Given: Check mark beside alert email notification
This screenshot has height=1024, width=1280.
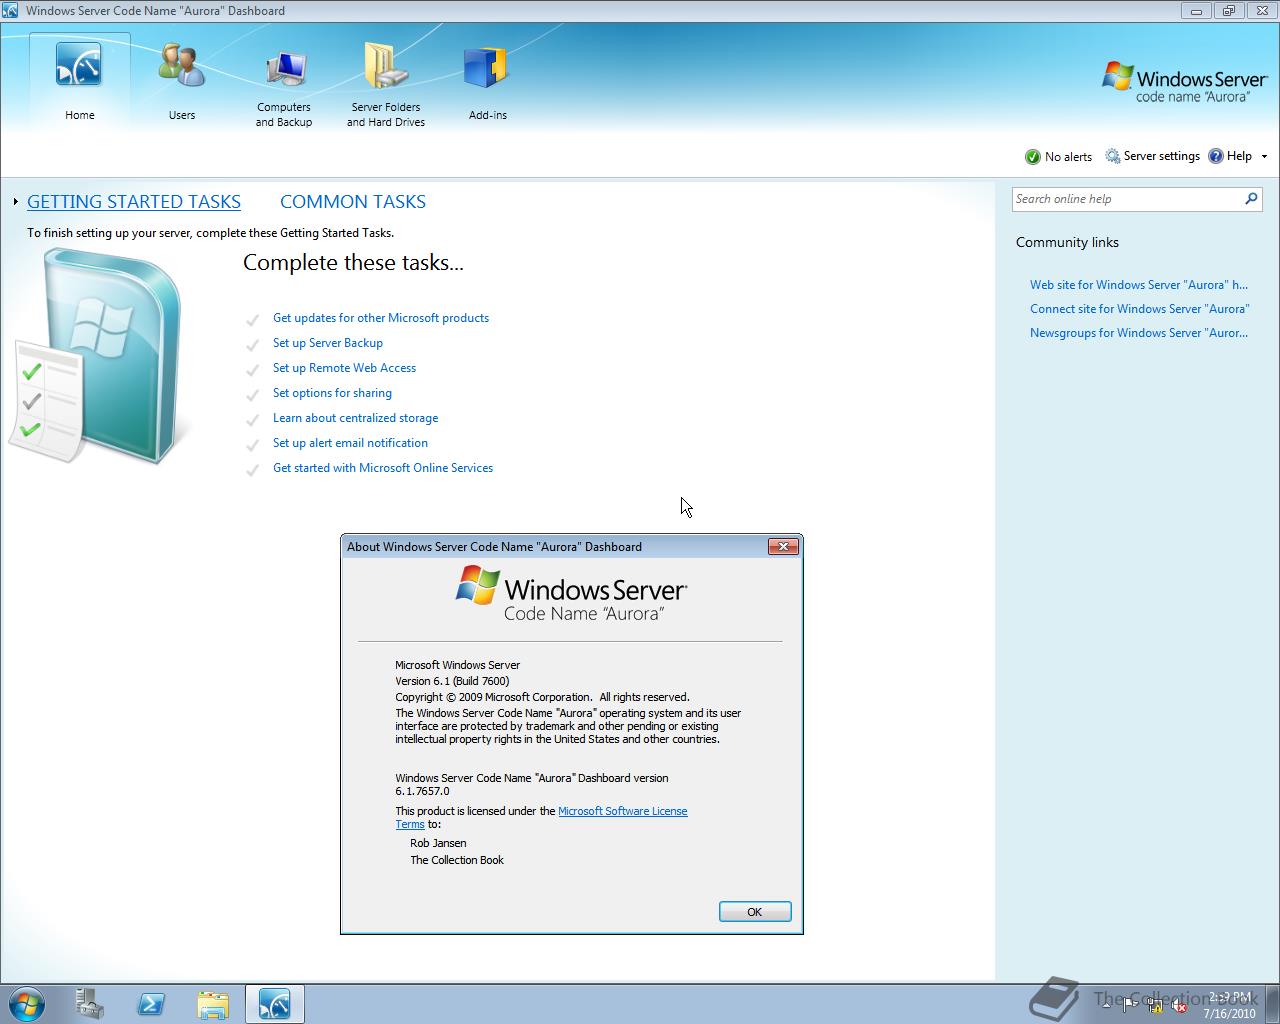Looking at the screenshot, I should (x=253, y=445).
